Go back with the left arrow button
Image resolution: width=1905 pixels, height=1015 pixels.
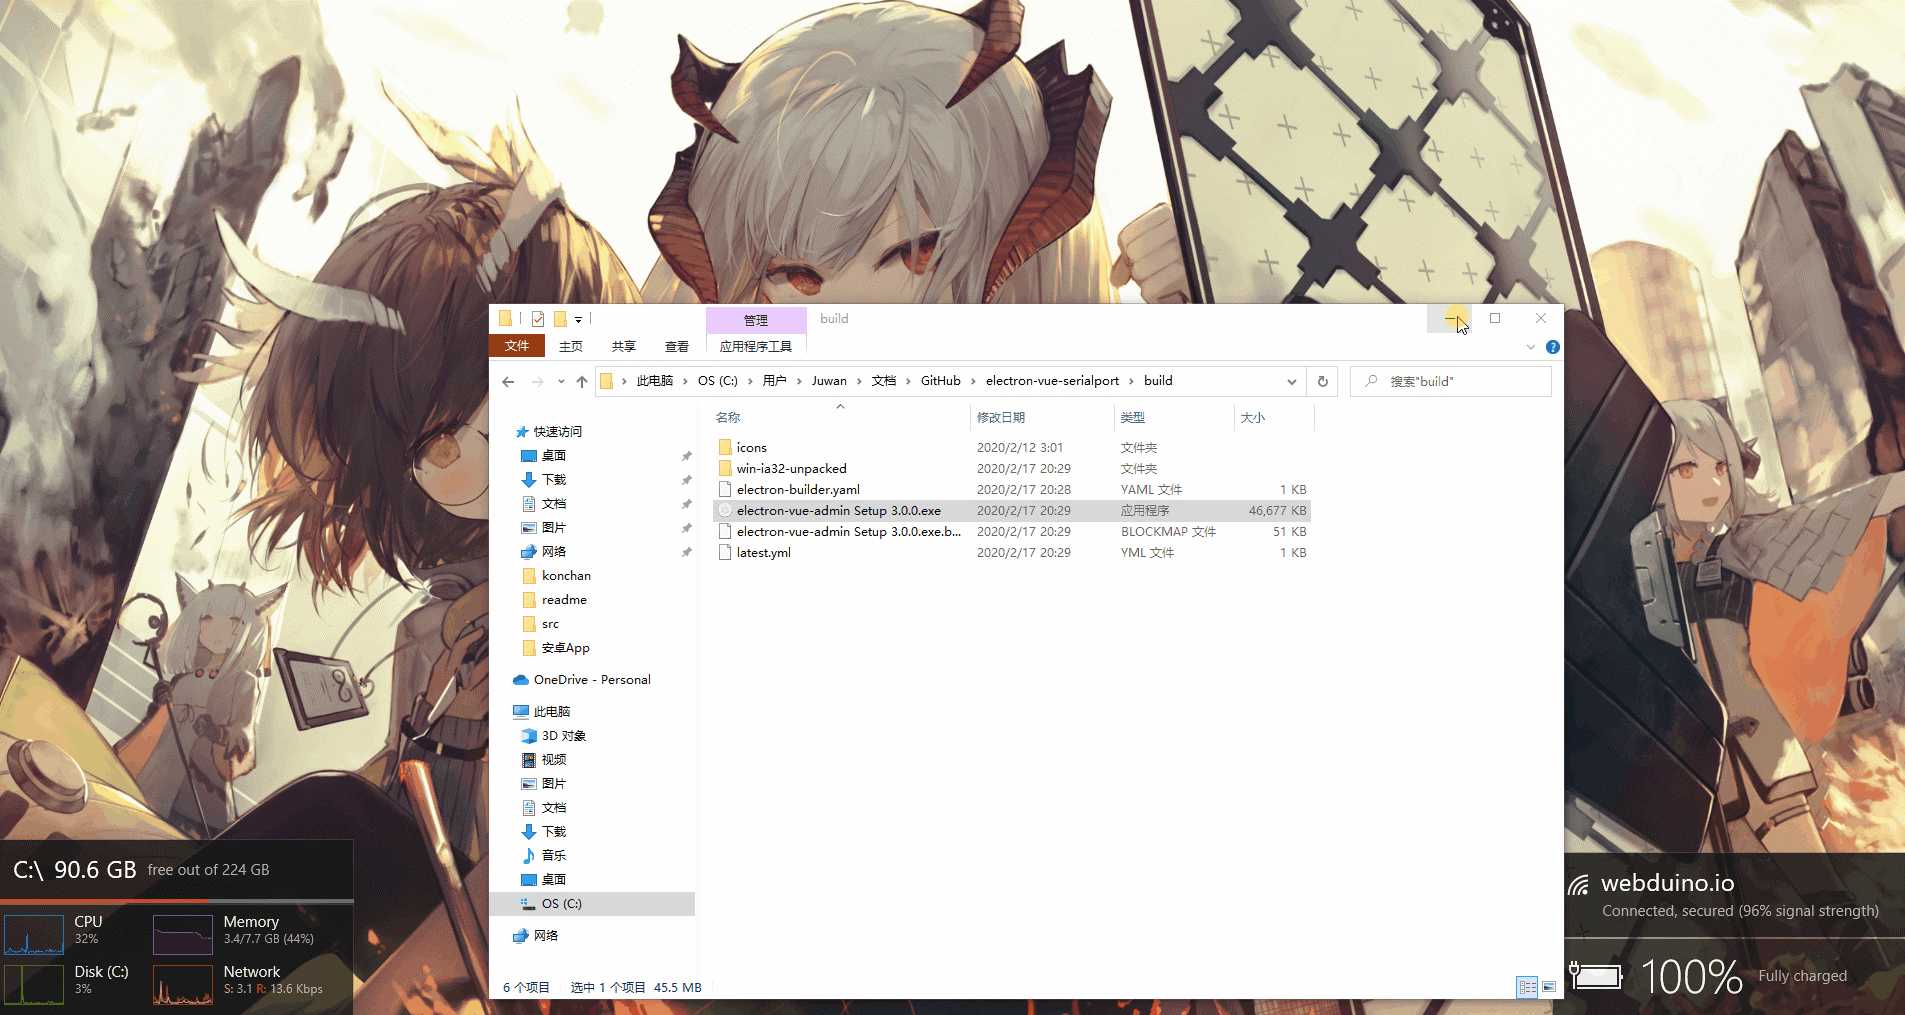pyautogui.click(x=508, y=381)
